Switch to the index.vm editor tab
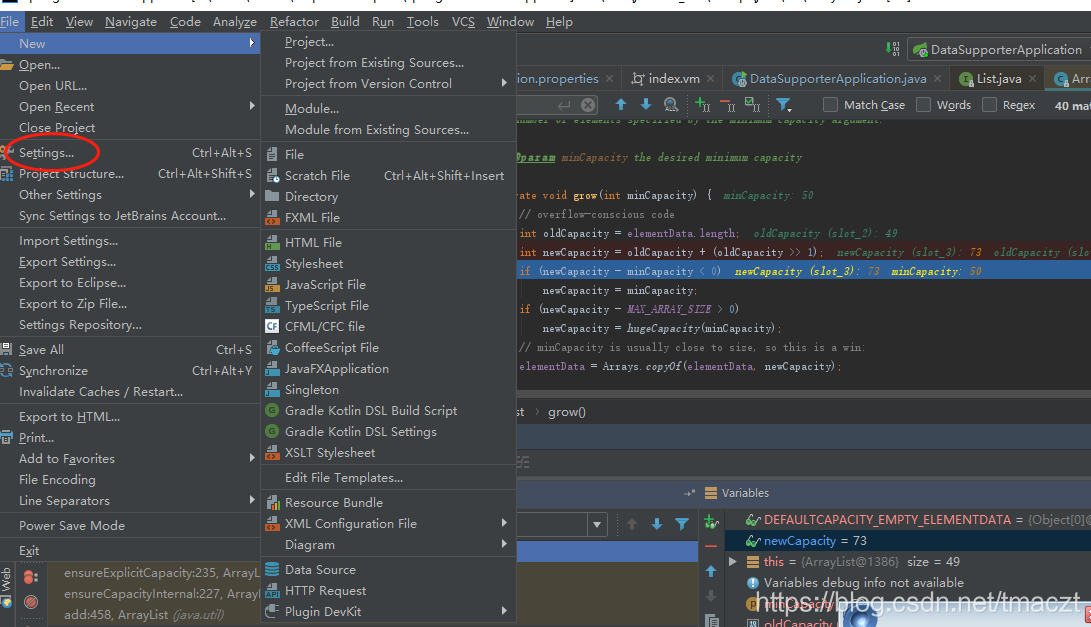 pyautogui.click(x=674, y=79)
